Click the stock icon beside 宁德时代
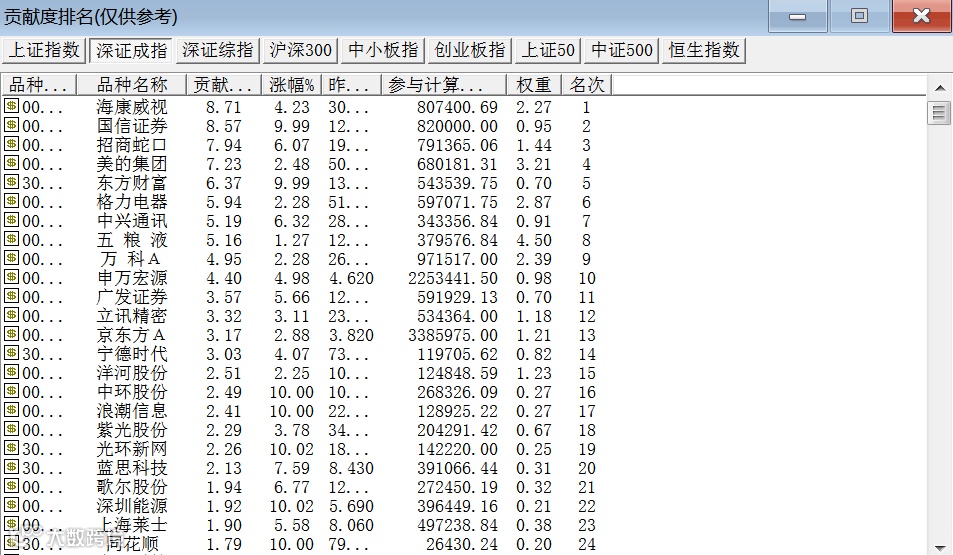 click(x=12, y=353)
